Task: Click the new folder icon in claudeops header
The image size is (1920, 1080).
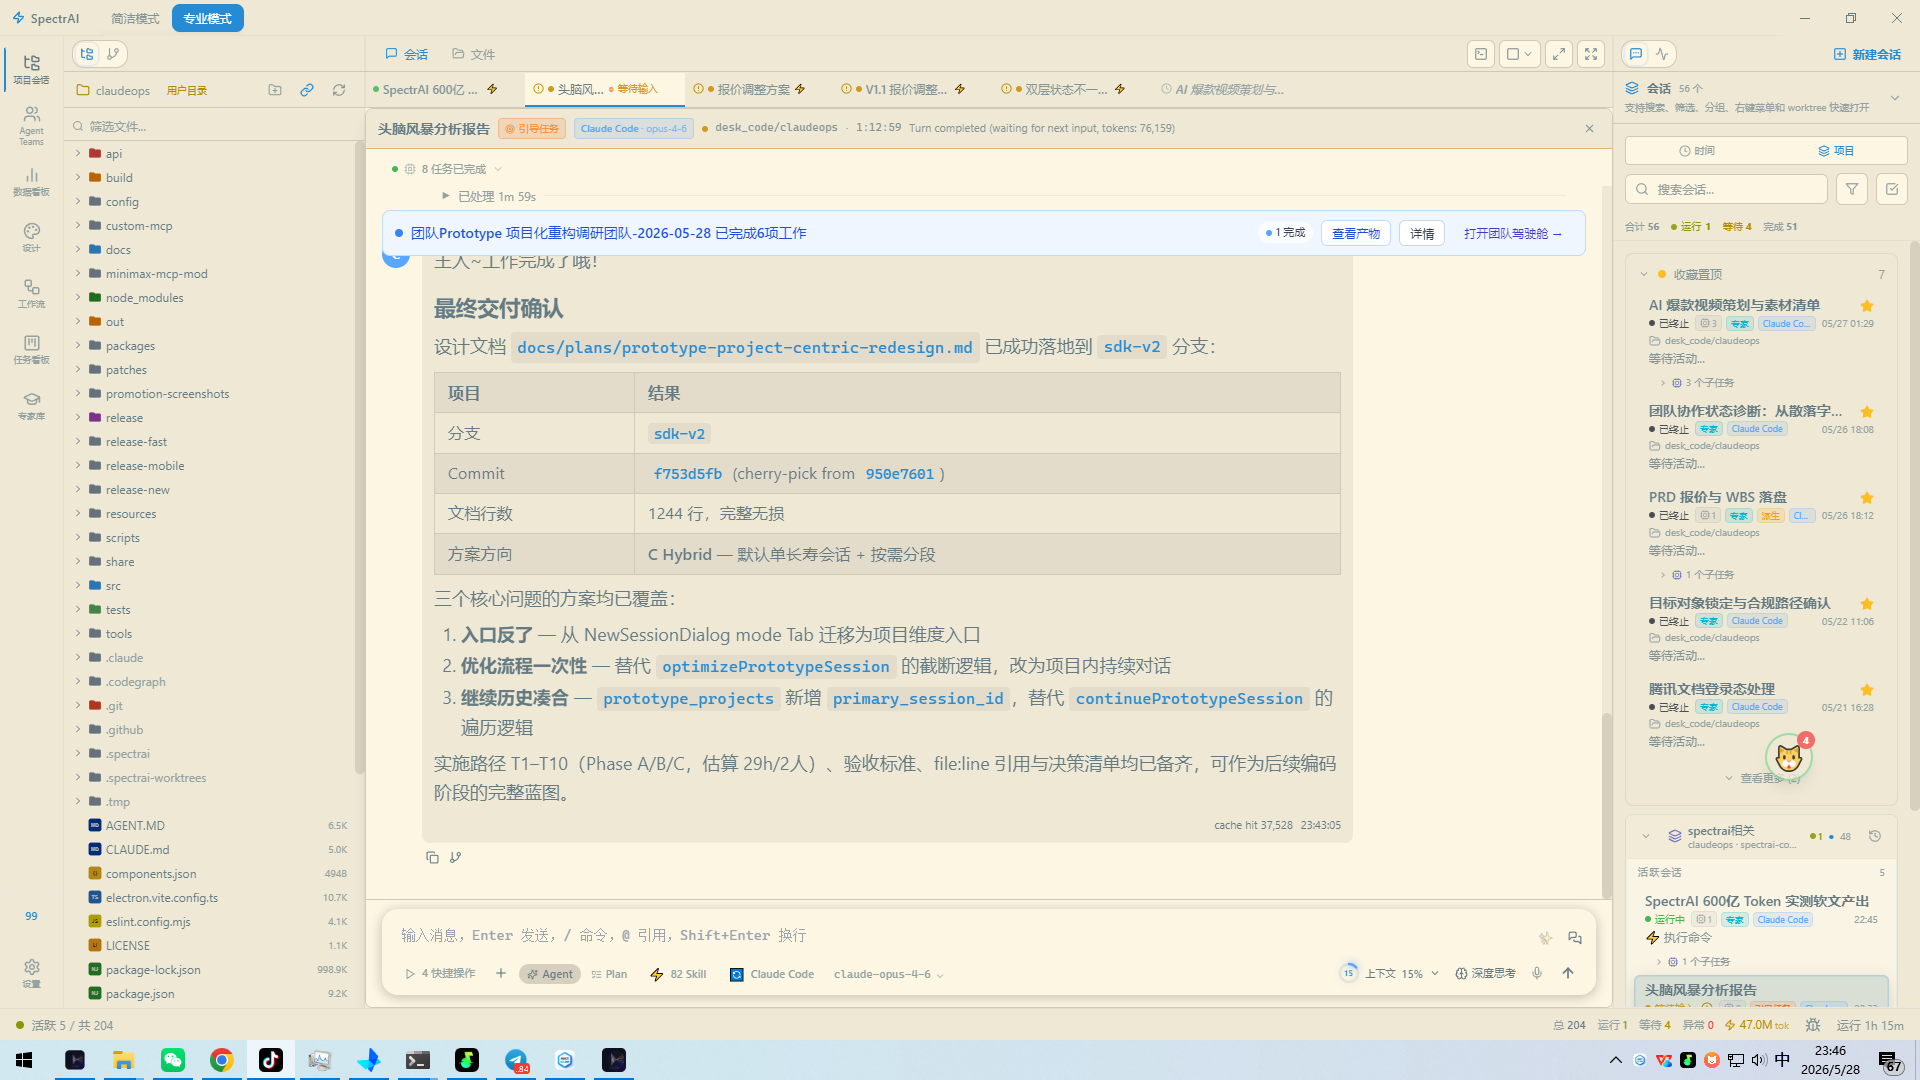Action: (275, 90)
